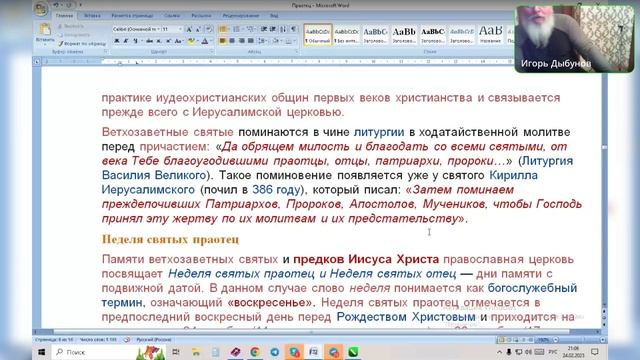Image resolution: width=640 pixels, height=360 pixels.
Task: Toggle Italic formatting
Action: click(126, 41)
